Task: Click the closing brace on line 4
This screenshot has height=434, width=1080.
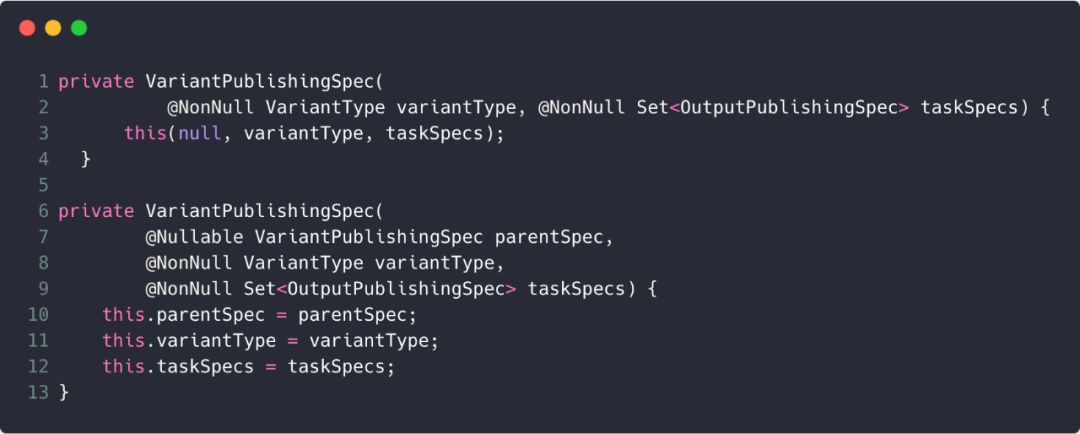Action: (86, 159)
